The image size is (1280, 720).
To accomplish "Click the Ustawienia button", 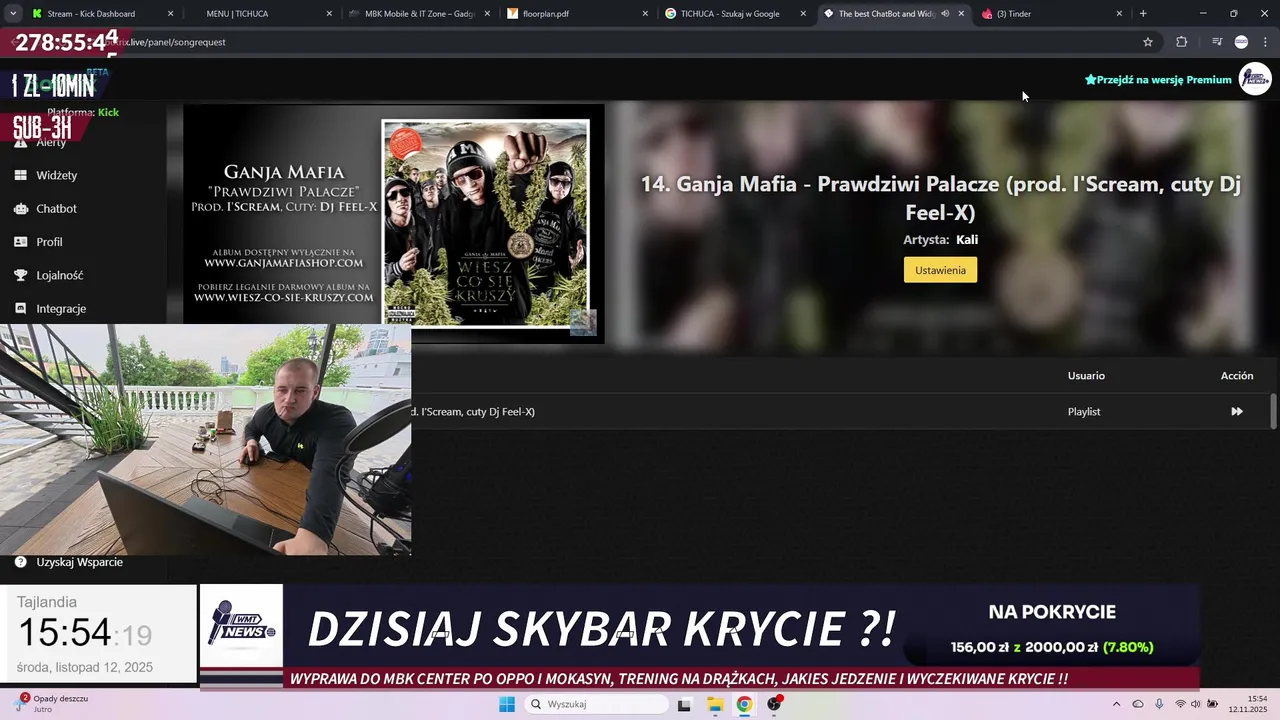I will (x=940, y=270).
